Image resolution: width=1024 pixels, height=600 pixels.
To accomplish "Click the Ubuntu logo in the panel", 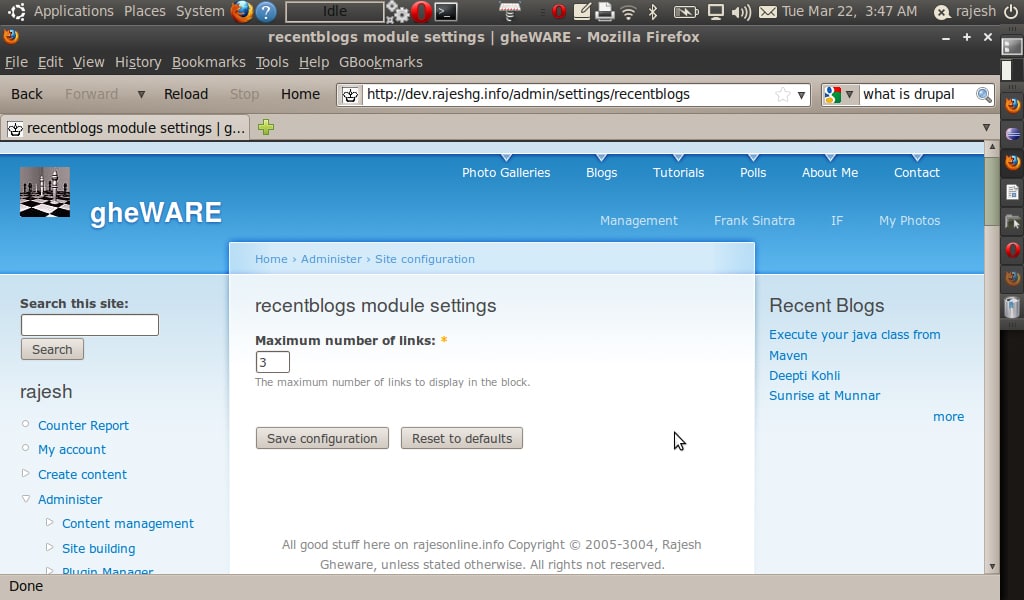I will coord(16,11).
